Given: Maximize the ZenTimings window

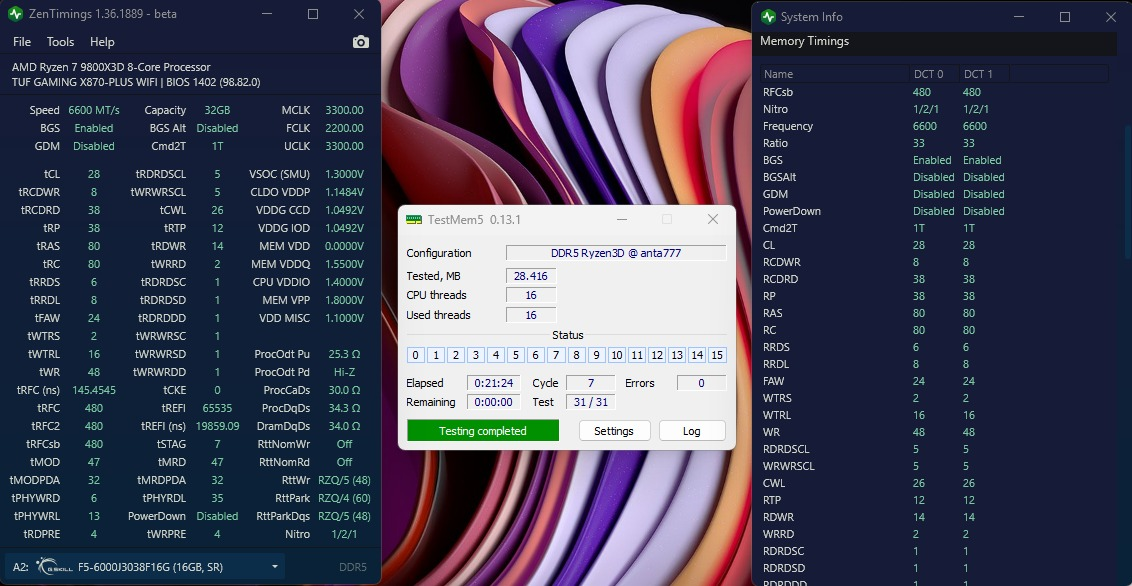Looking at the screenshot, I should tap(313, 14).
